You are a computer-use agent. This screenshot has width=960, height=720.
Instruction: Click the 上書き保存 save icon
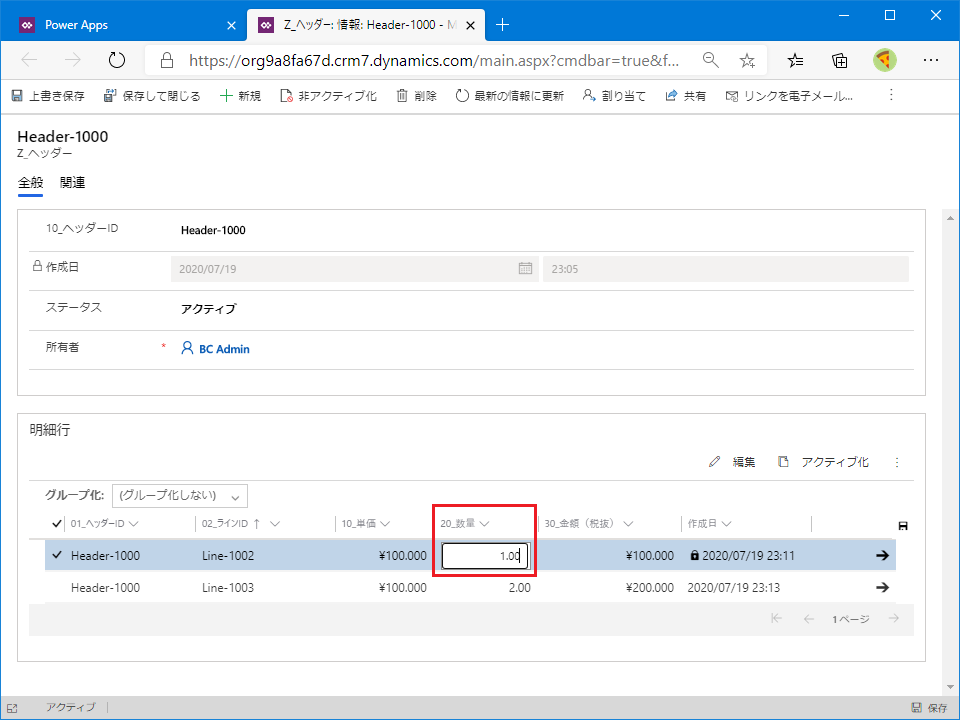(17, 96)
